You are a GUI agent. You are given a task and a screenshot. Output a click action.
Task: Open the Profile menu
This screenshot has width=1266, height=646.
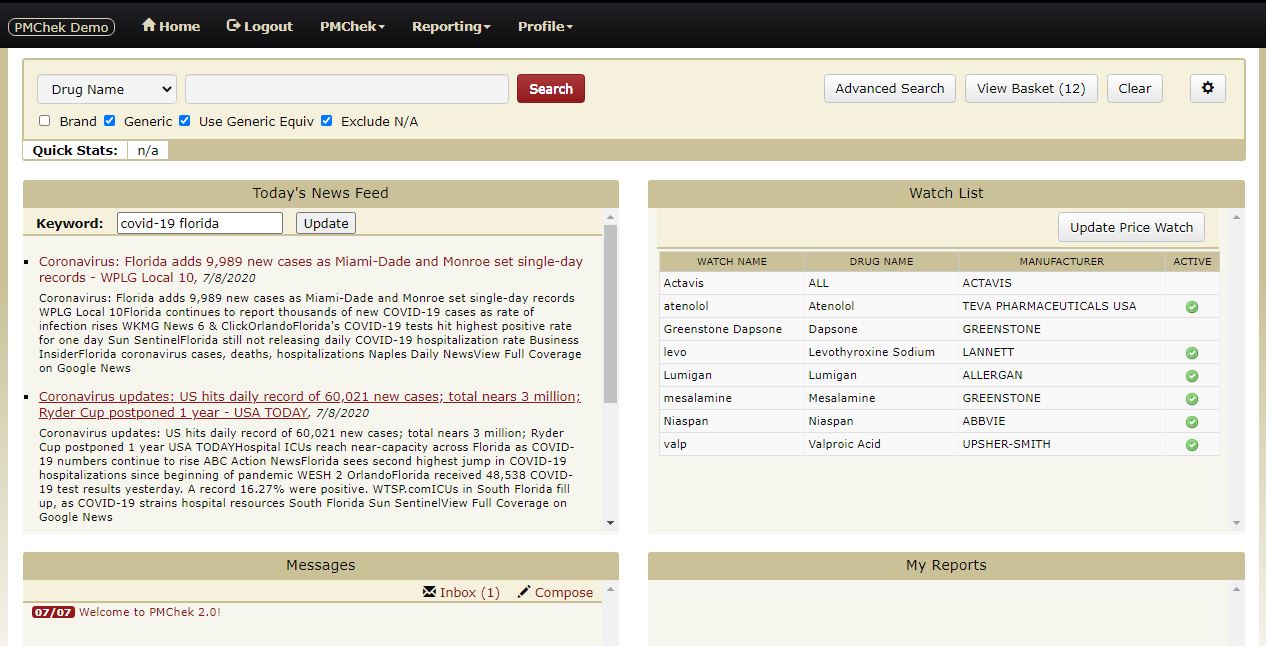(545, 27)
